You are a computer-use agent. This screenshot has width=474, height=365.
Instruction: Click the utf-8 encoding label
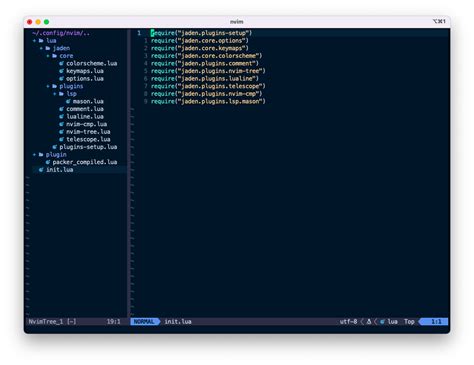[348, 322]
